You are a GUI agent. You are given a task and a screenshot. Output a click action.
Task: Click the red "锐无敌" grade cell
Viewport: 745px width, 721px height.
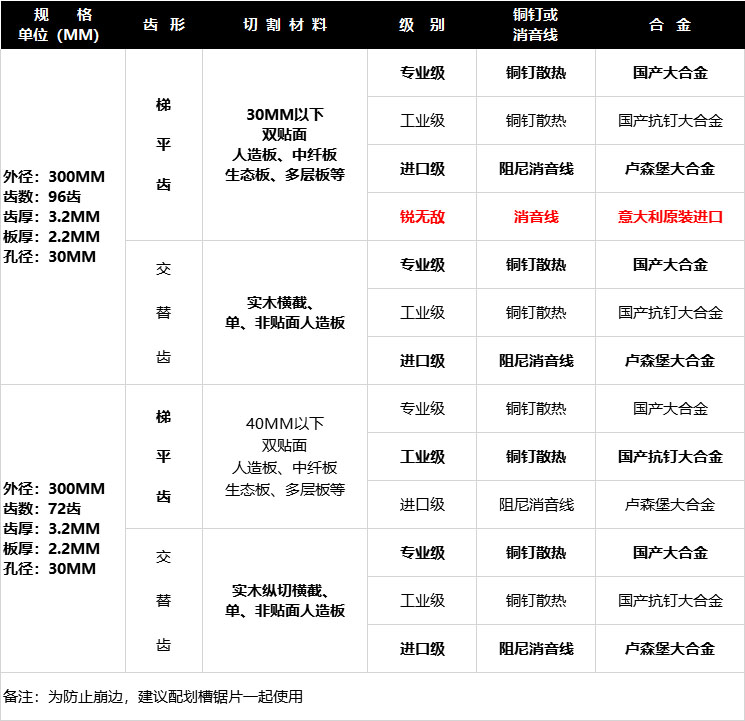pos(422,217)
